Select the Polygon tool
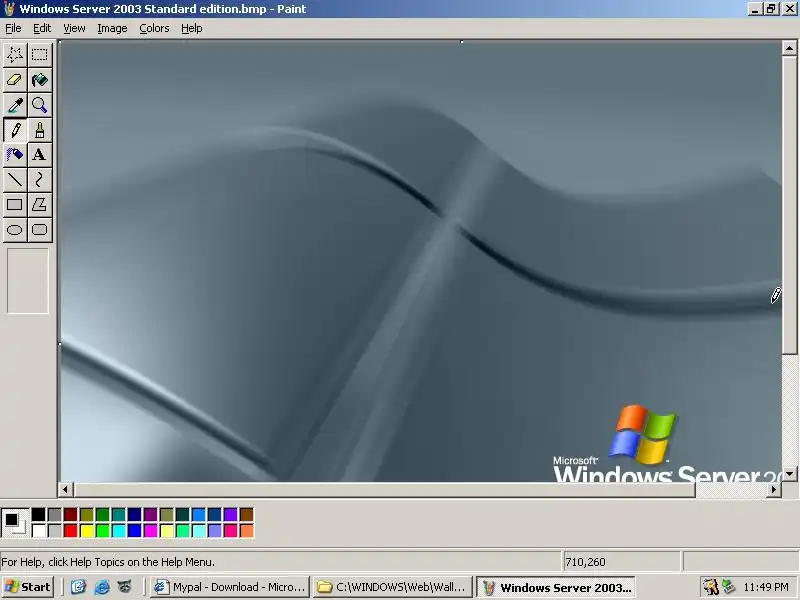The height and width of the screenshot is (600, 800). click(40, 205)
